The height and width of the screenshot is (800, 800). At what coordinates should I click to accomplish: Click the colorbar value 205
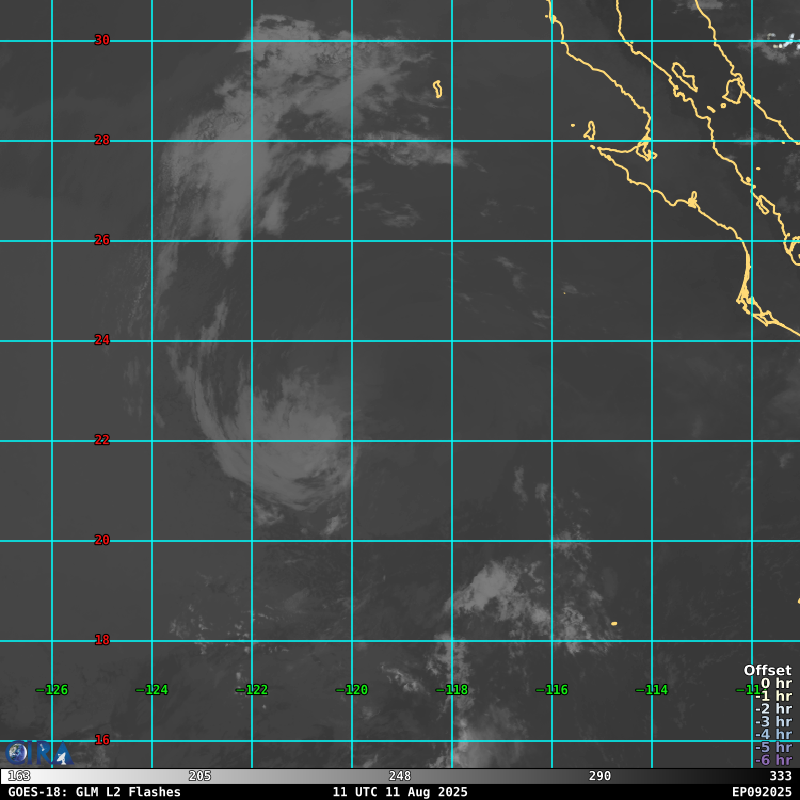pyautogui.click(x=200, y=776)
